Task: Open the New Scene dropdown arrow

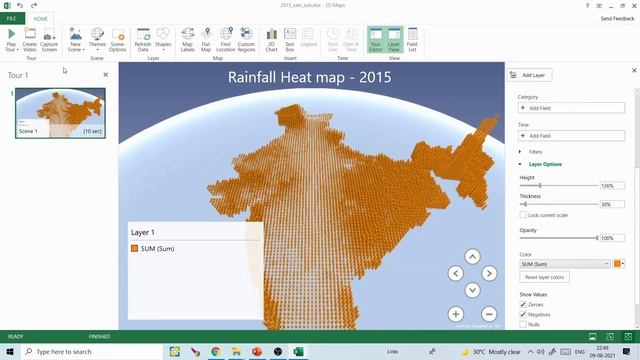Action: [x=83, y=50]
